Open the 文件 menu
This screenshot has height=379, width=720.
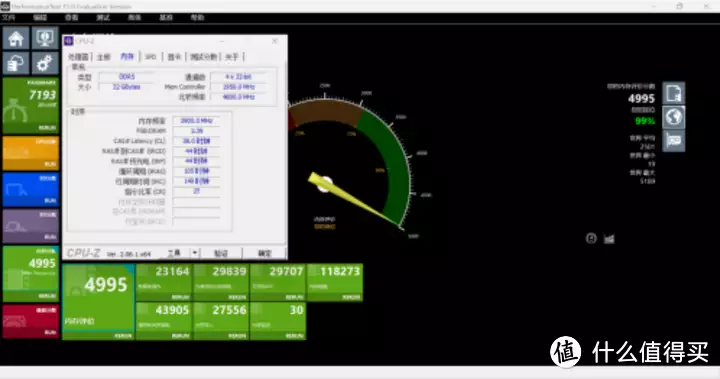[8, 17]
